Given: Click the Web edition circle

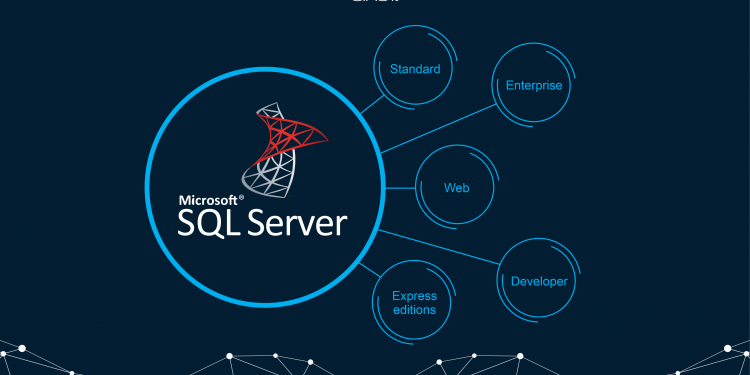Looking at the screenshot, I should click(457, 188).
